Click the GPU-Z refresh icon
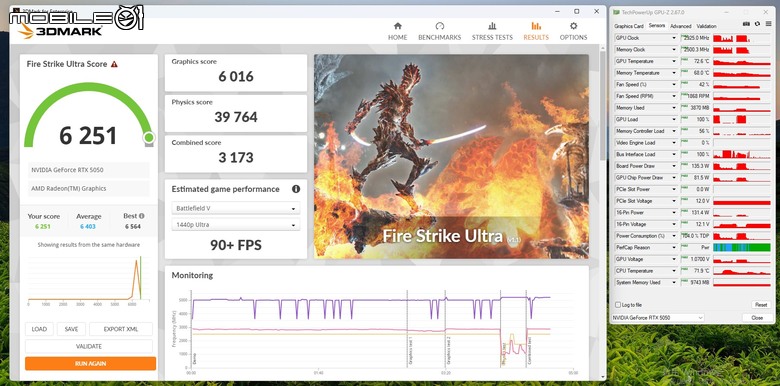Screen dimensions: 780x386 (x=757, y=24)
